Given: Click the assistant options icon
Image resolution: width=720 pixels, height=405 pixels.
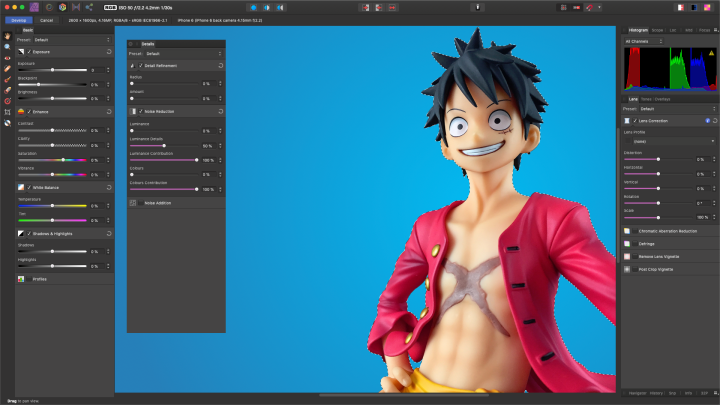Looking at the screenshot, I should (x=478, y=7).
